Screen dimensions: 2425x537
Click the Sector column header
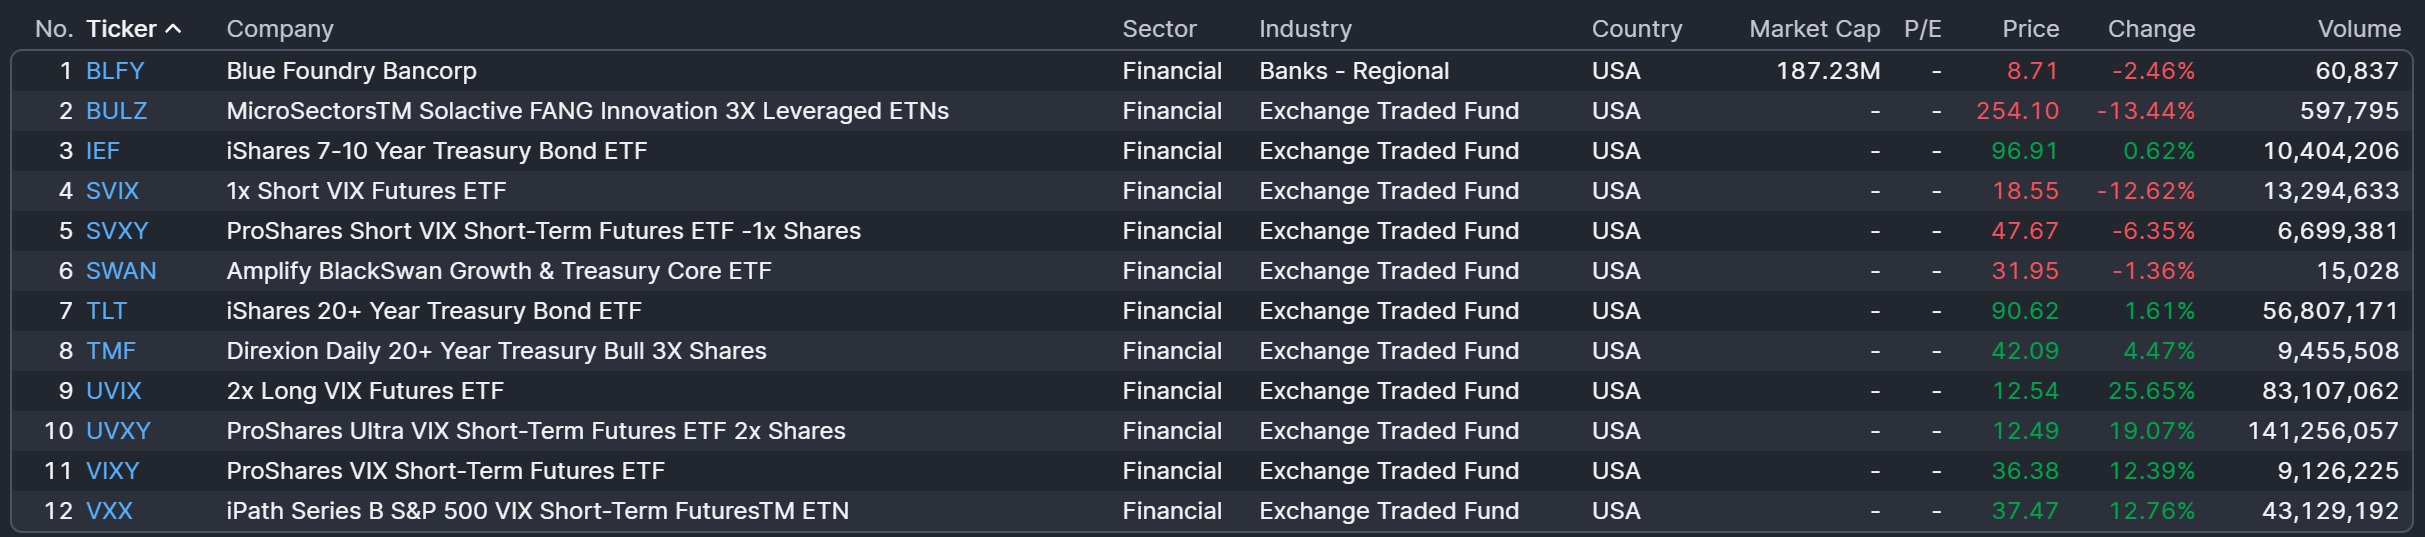[x=1159, y=29]
